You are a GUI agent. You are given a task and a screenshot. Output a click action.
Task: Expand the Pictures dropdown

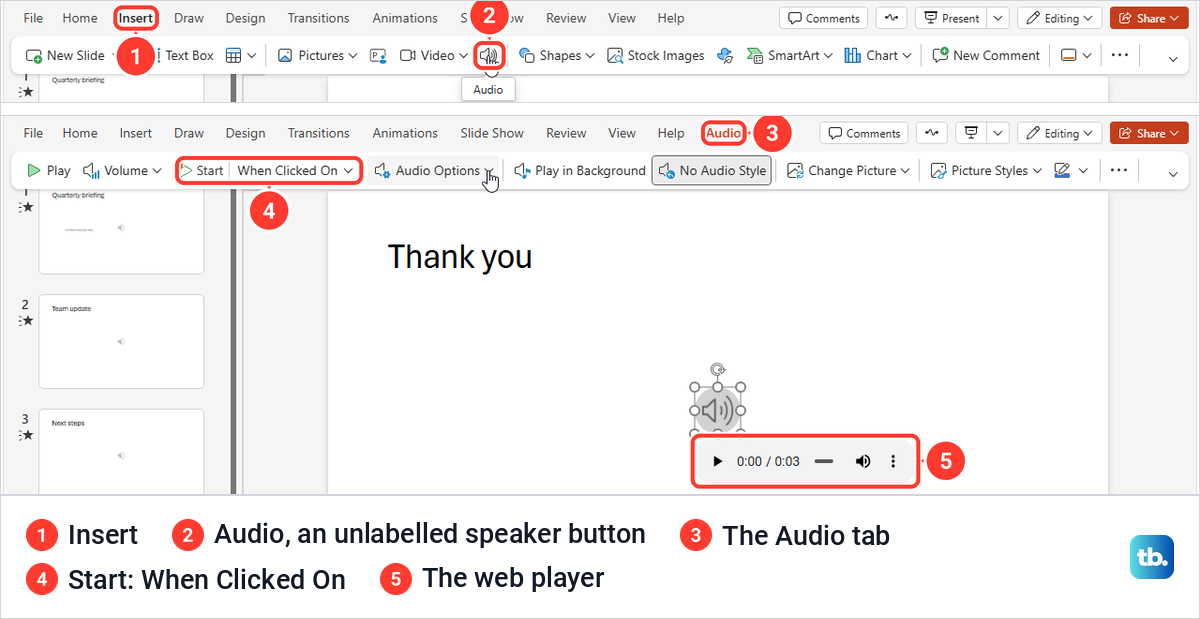(x=351, y=56)
